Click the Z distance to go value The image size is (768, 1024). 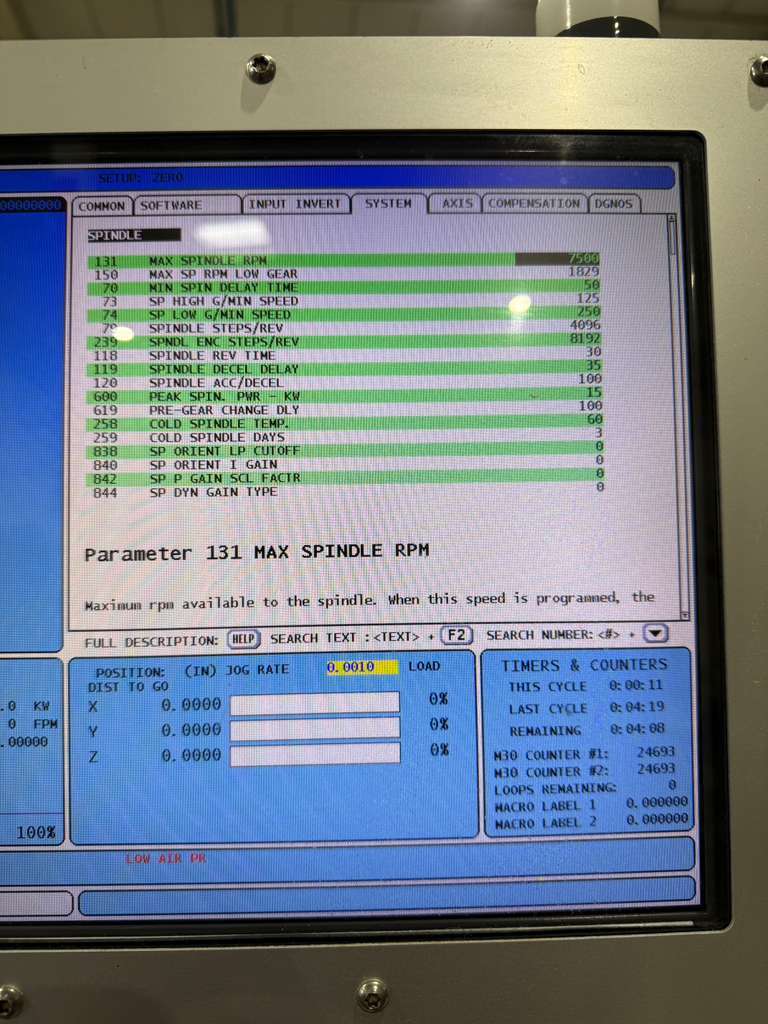[x=191, y=756]
